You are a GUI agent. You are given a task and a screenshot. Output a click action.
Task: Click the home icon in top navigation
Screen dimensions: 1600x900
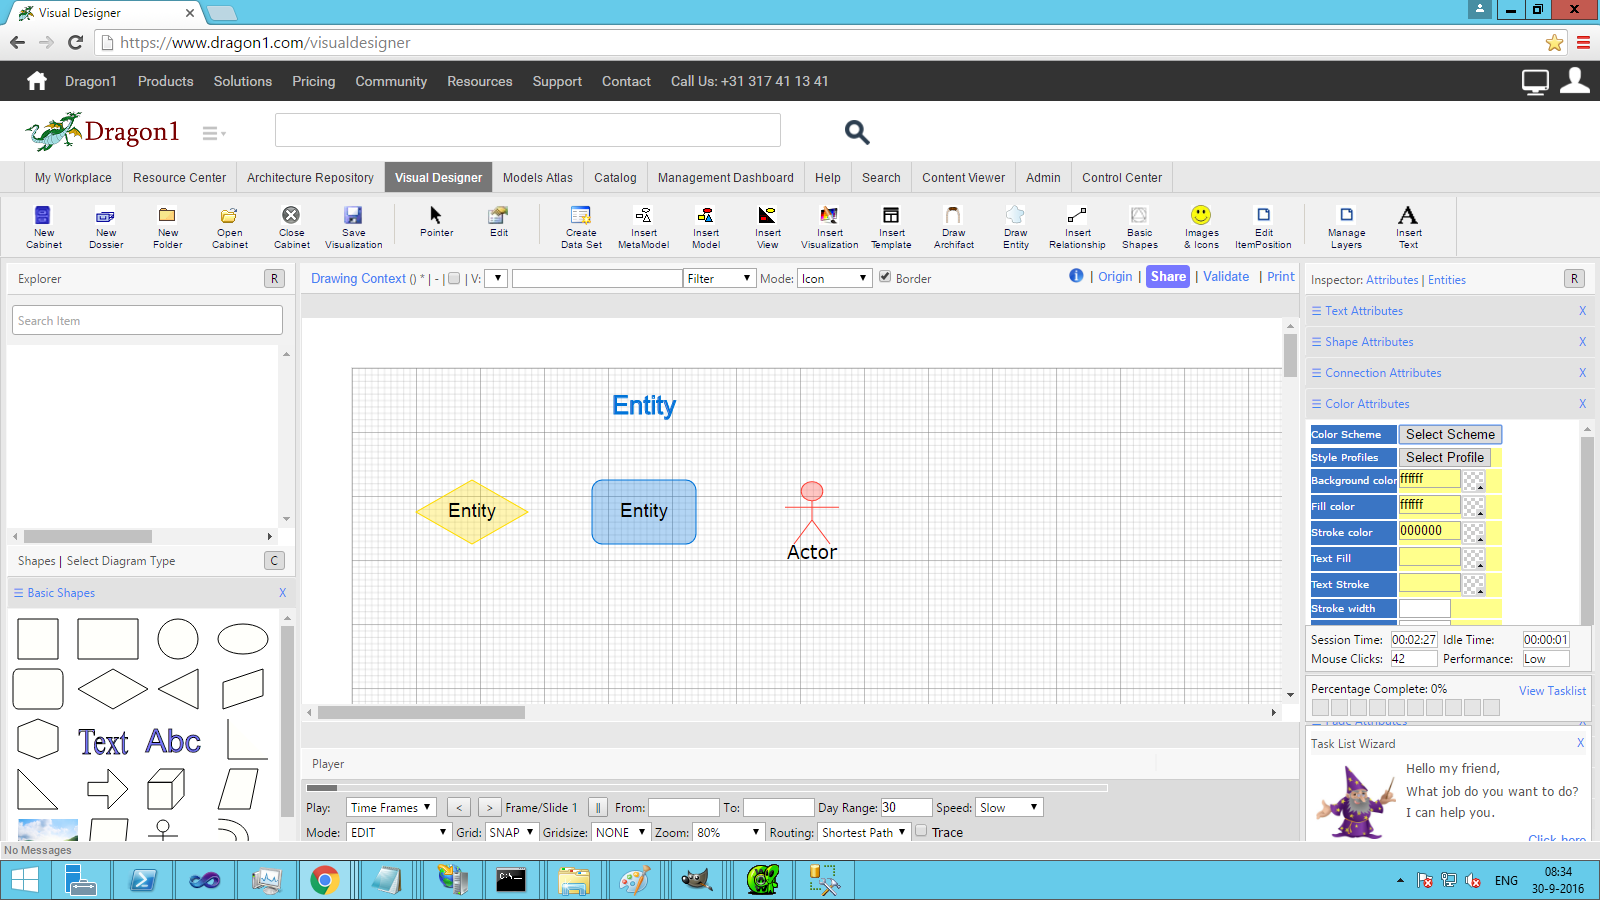(x=37, y=81)
